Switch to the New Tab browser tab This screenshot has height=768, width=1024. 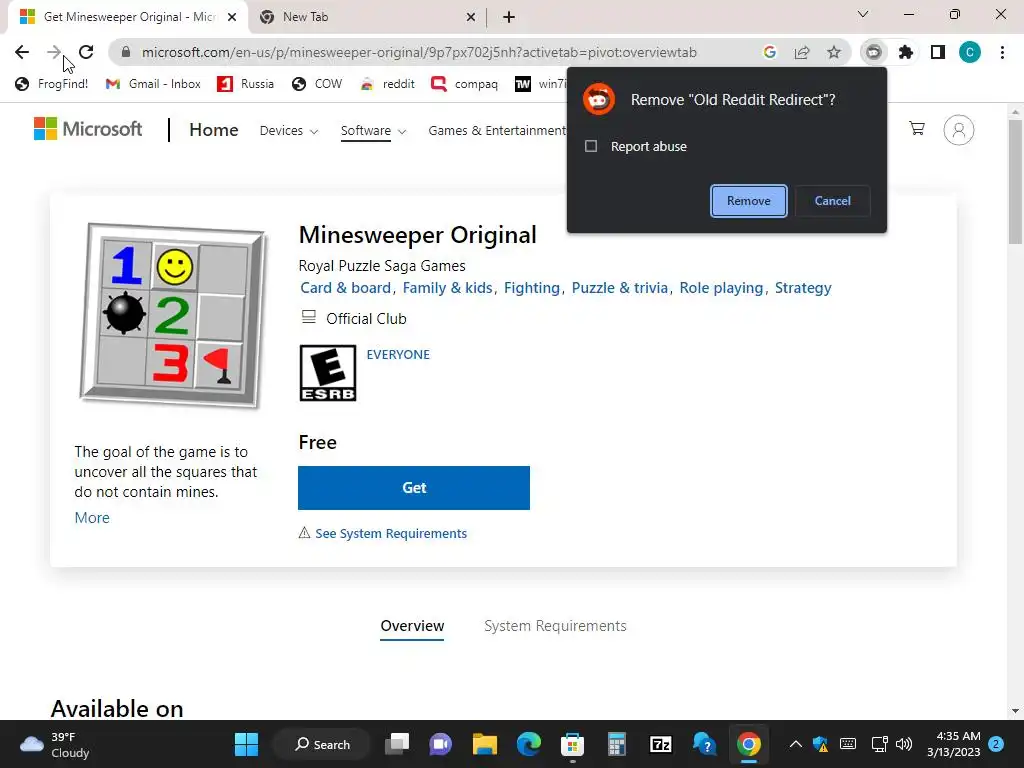pos(366,17)
